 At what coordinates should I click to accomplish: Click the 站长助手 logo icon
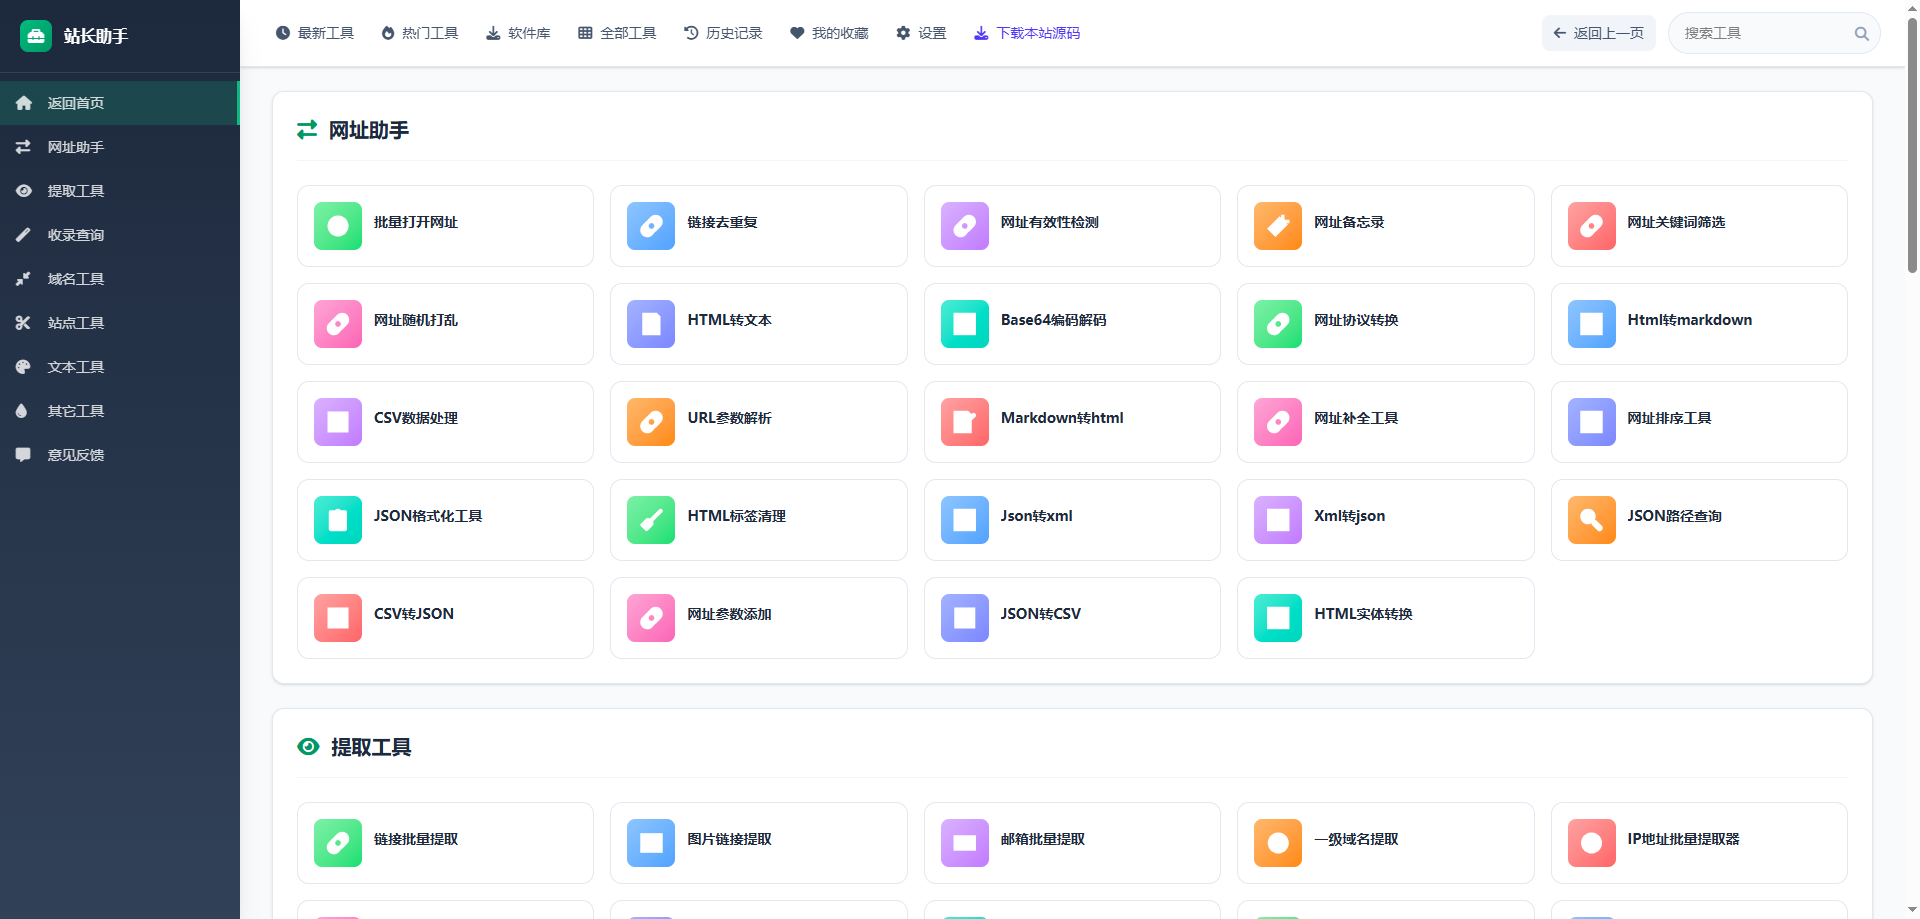pyautogui.click(x=36, y=36)
